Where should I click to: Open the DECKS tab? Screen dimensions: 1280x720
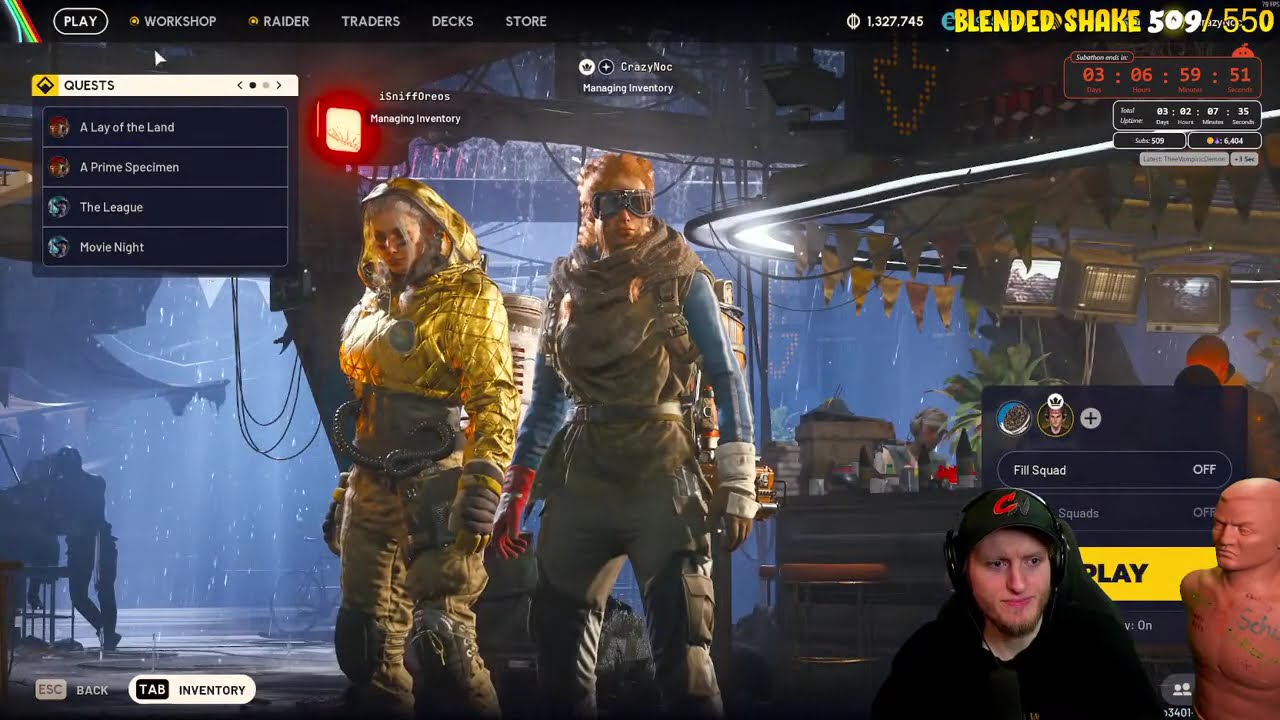[452, 21]
